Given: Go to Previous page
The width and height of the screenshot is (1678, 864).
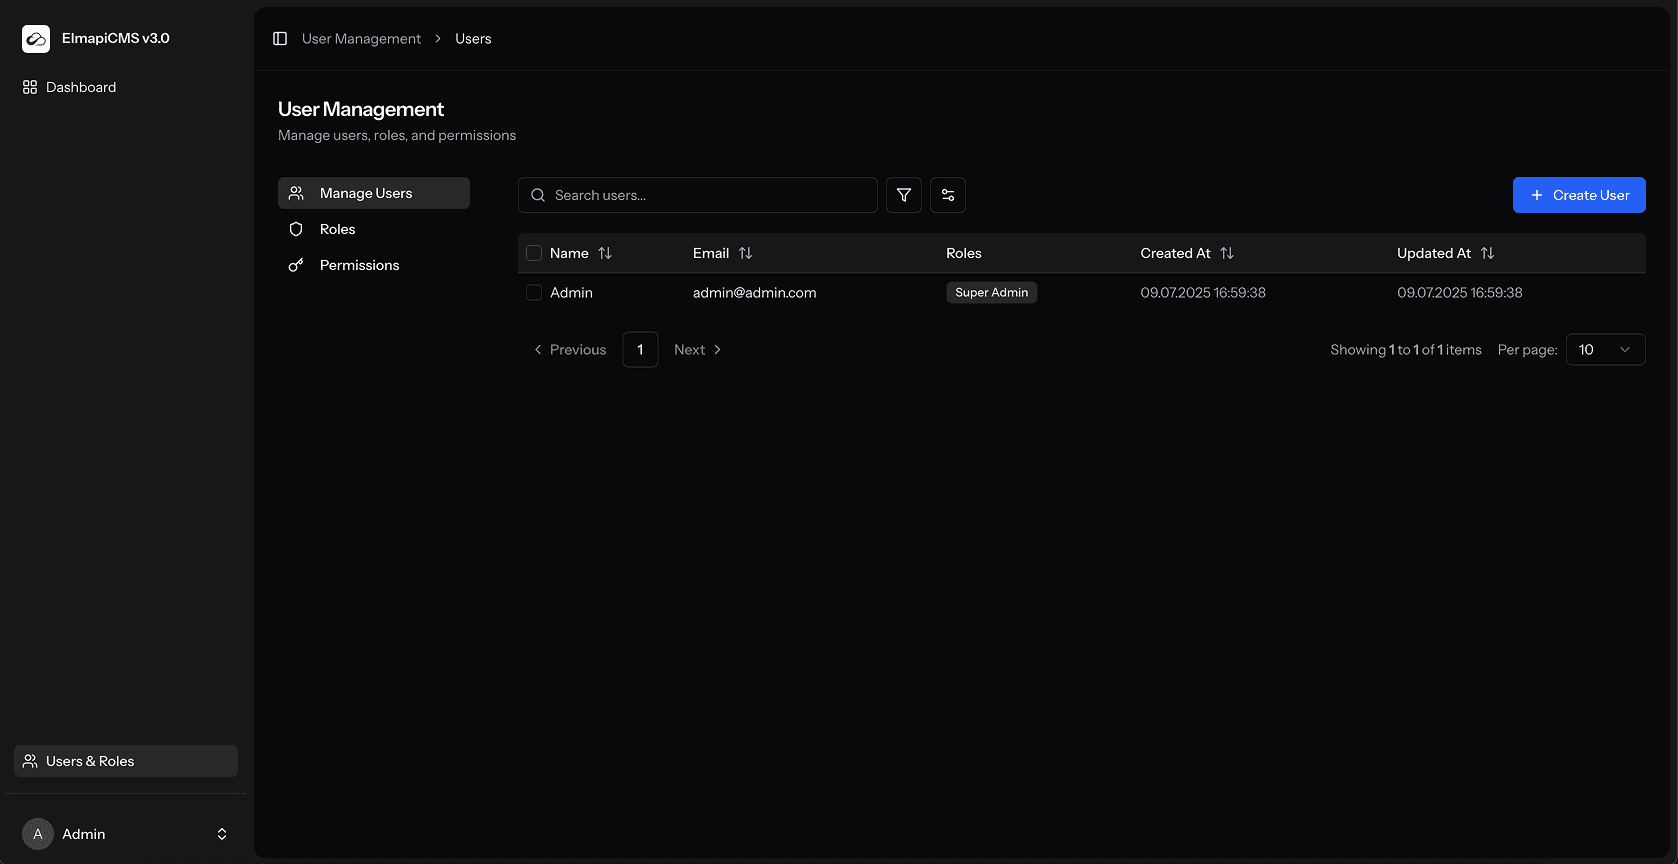Looking at the screenshot, I should pos(570,349).
